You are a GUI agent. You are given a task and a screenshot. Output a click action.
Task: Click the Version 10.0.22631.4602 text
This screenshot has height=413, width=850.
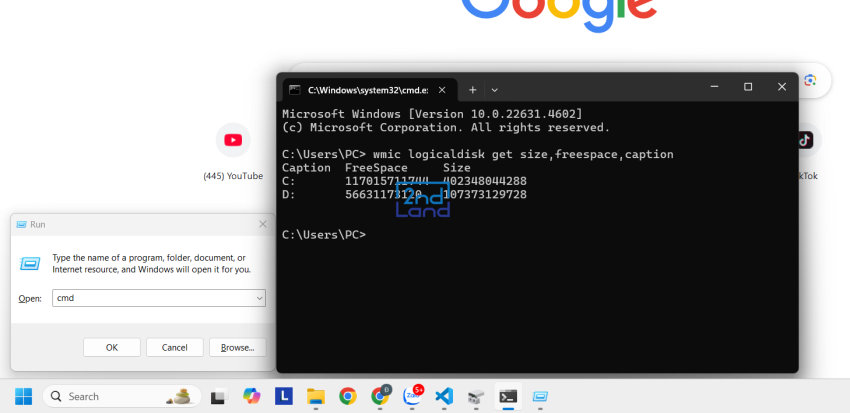(492, 114)
